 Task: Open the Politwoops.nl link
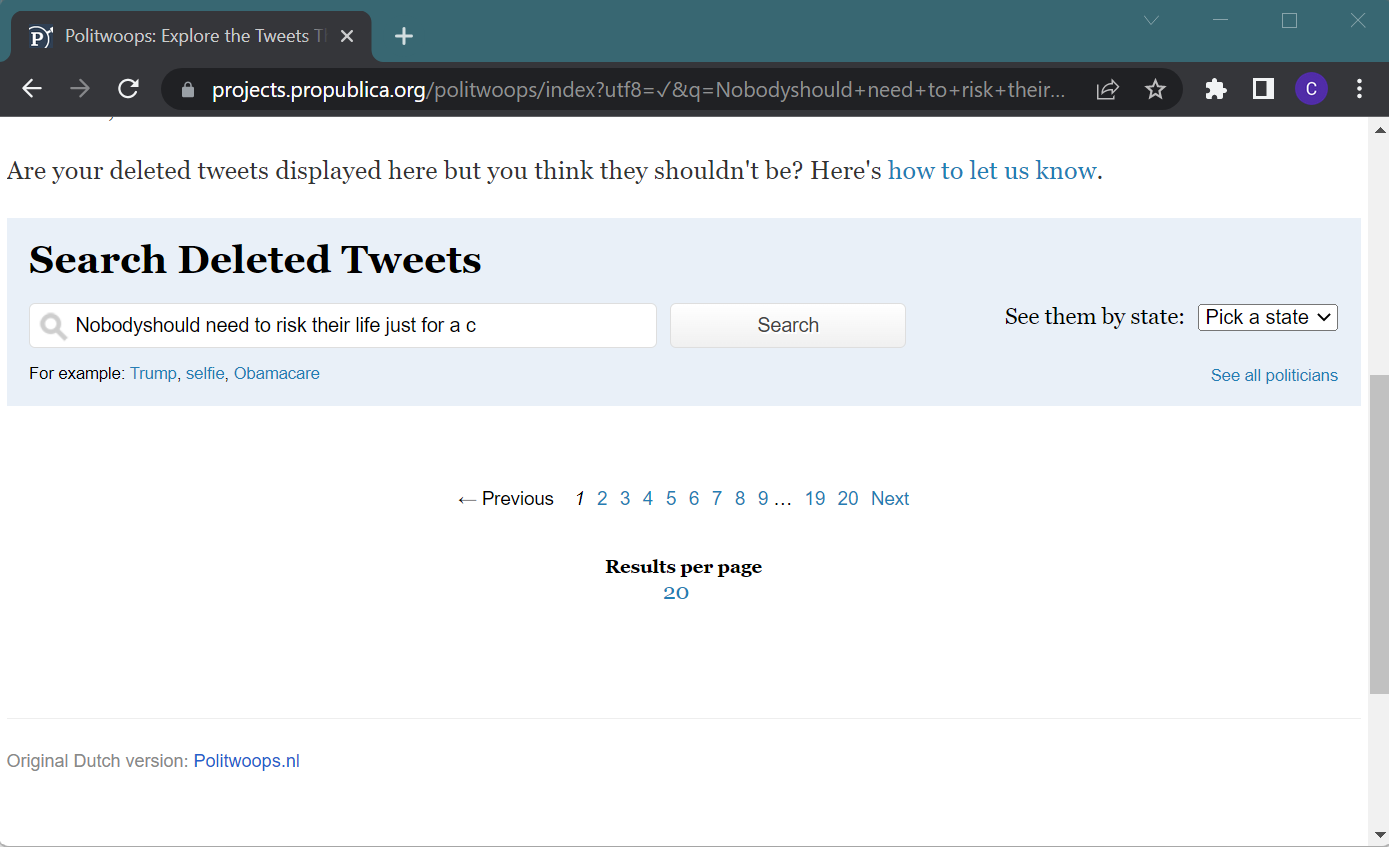[x=247, y=761]
